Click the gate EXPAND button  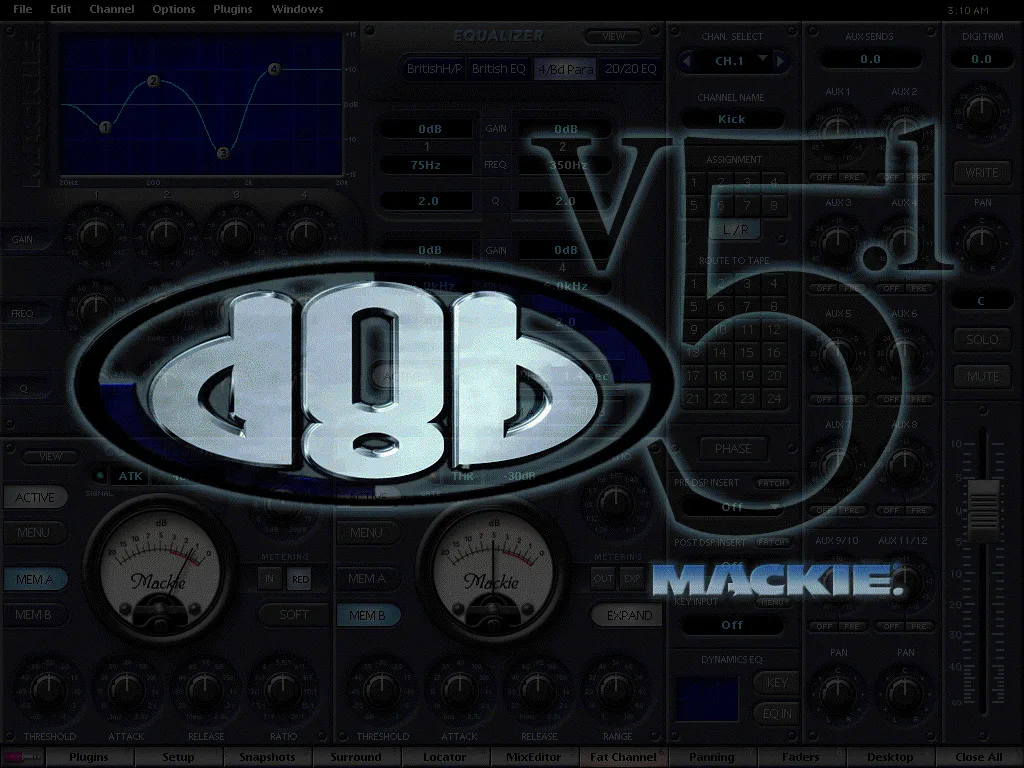629,615
